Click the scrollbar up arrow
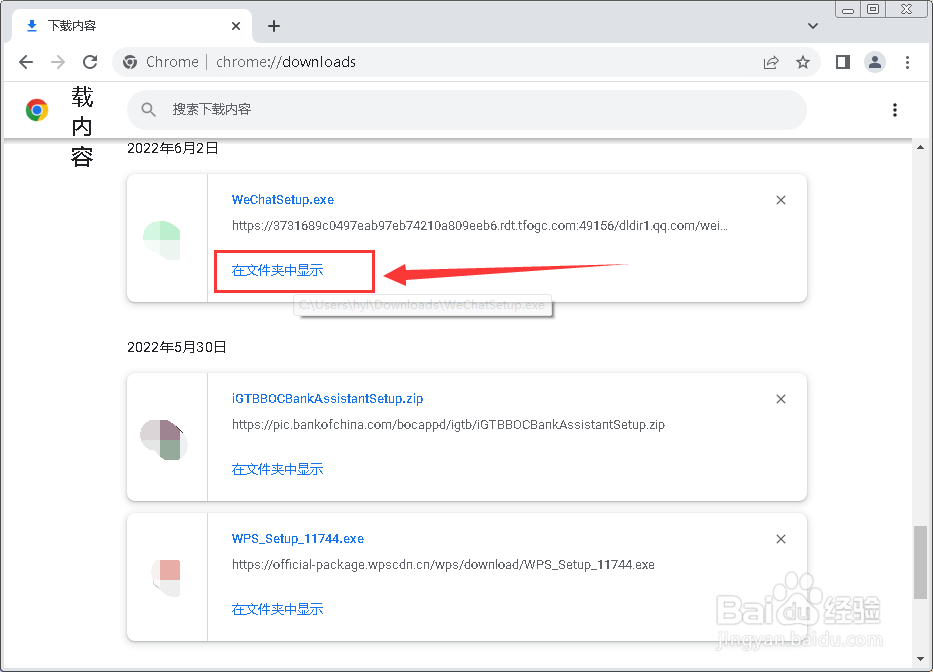 [921, 147]
